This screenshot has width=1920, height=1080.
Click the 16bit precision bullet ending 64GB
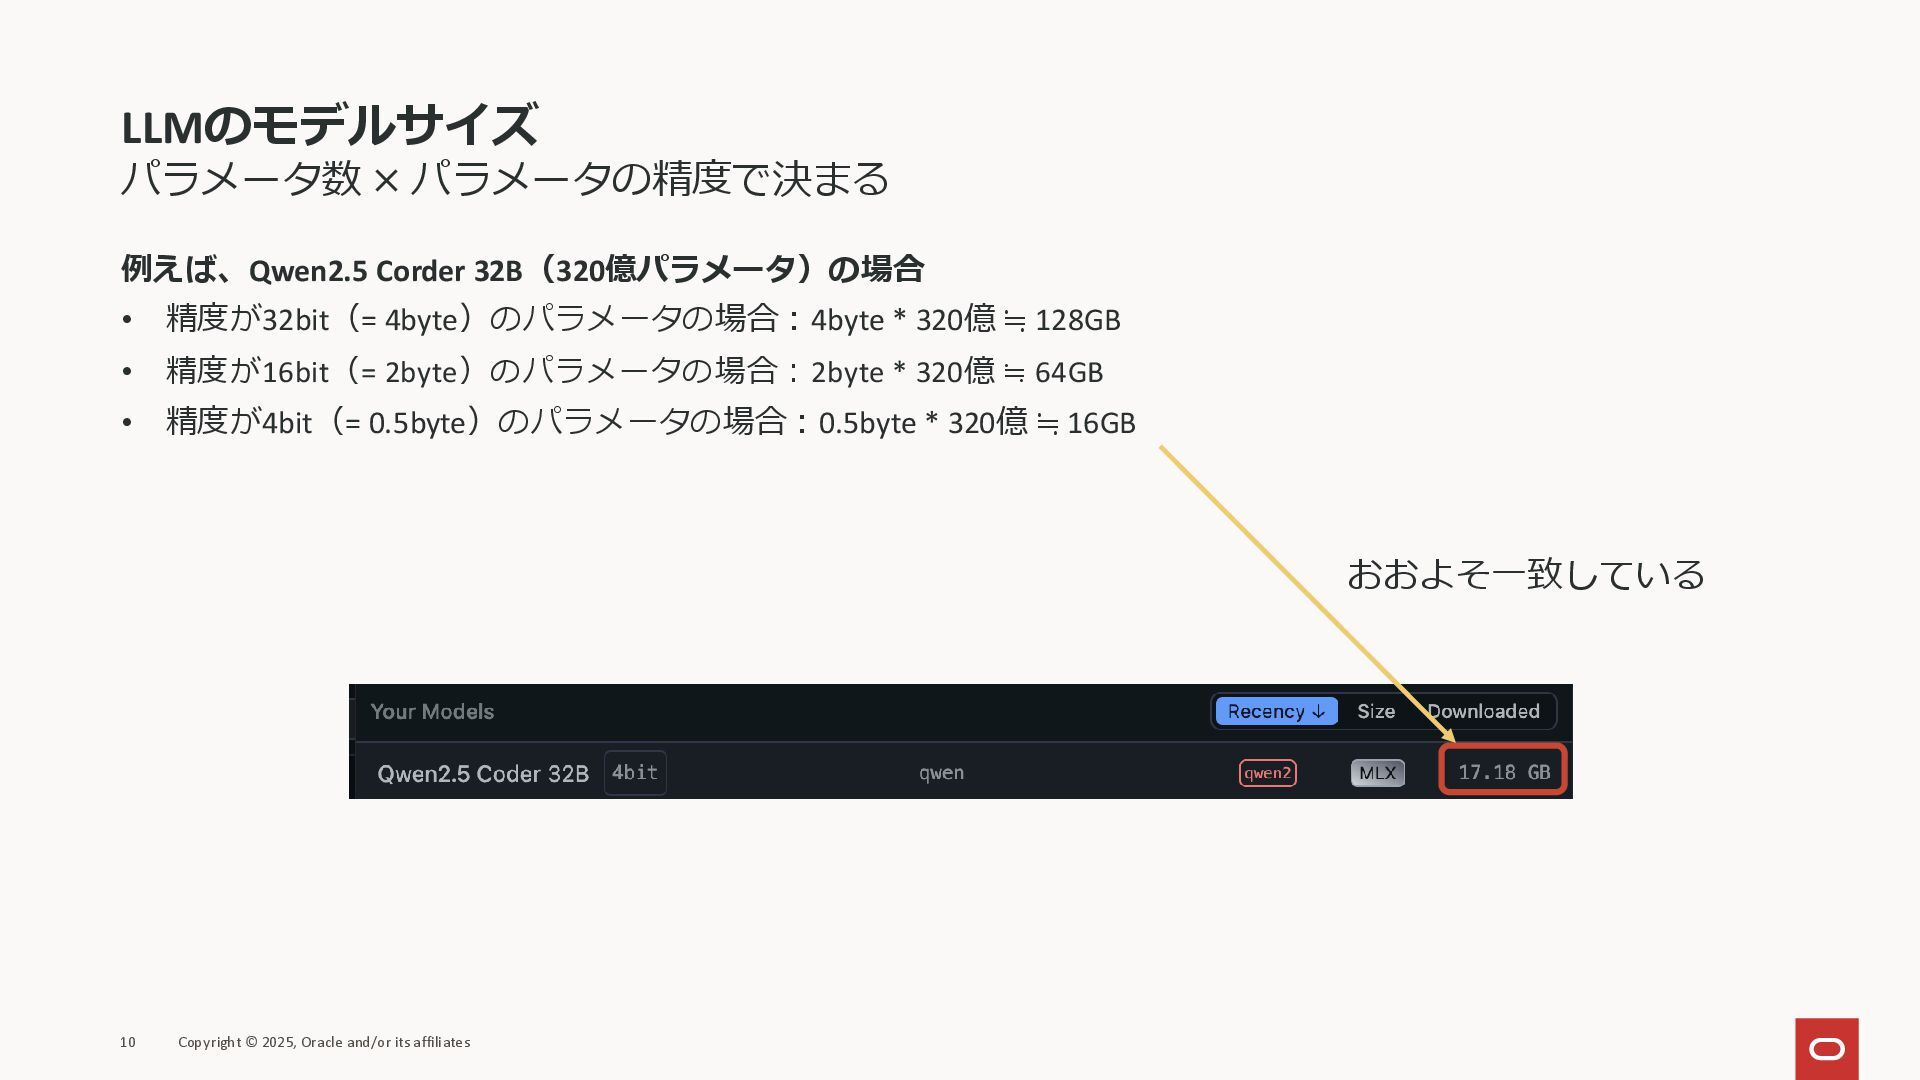634,372
